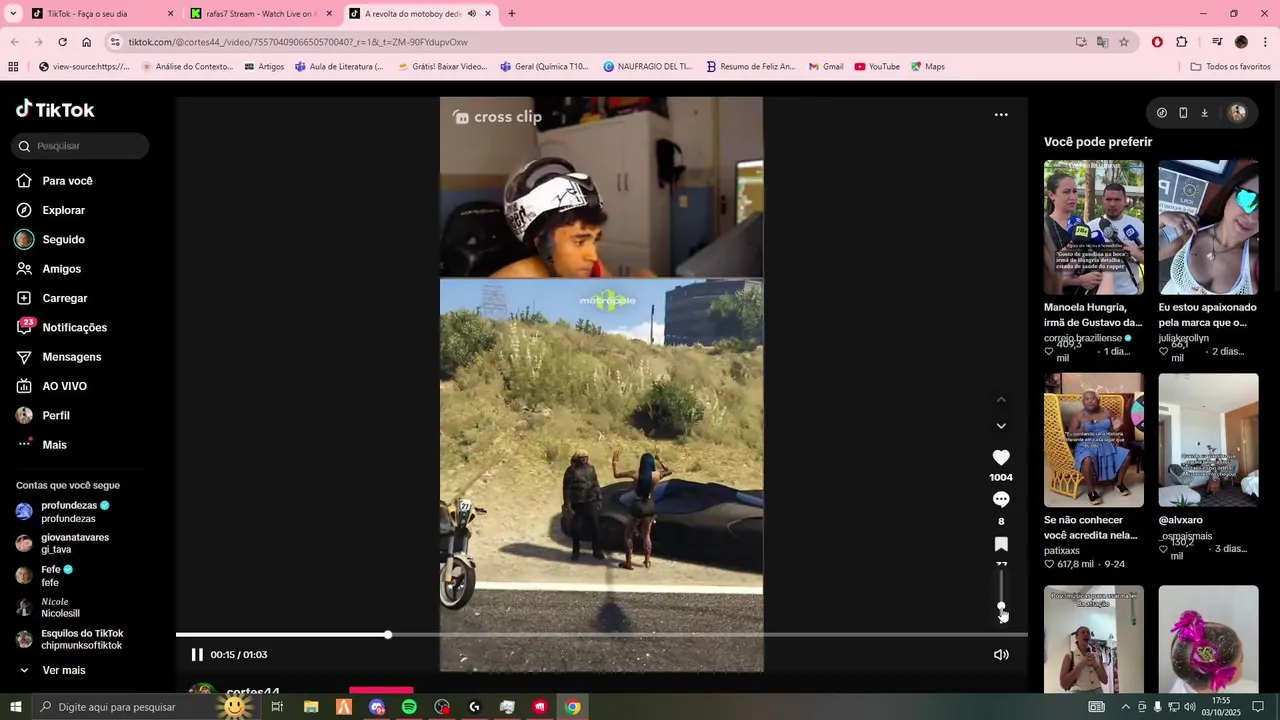Open video options three-dot menu
This screenshot has height=720, width=1280.
pos(1001,115)
